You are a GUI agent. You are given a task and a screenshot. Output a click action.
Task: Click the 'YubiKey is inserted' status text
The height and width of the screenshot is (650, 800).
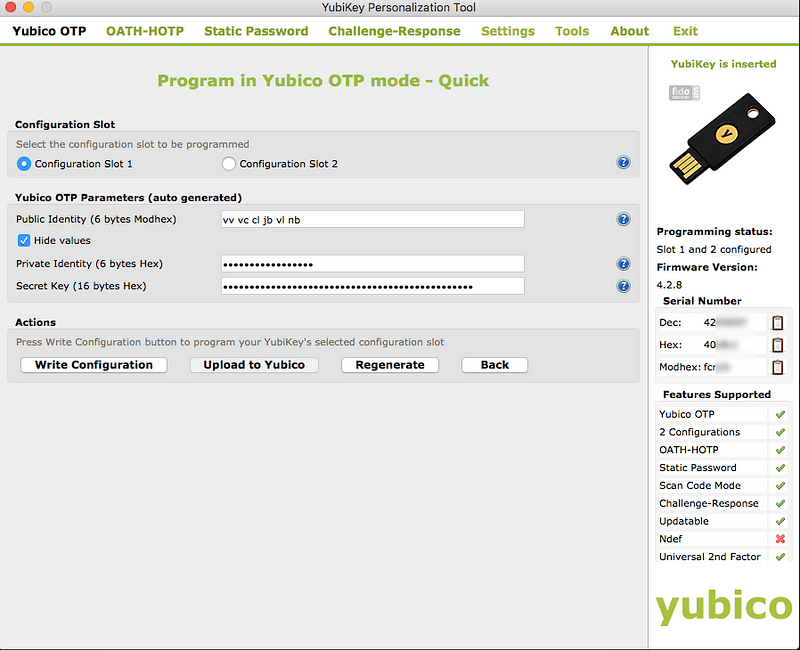pyautogui.click(x=723, y=64)
